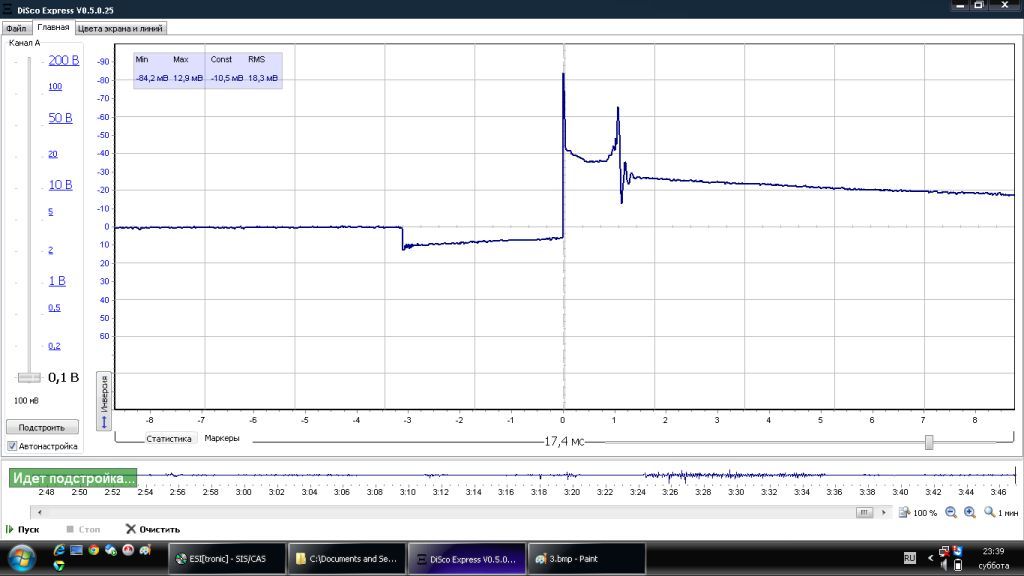
Task: Set voltage range to 1 В
Action: pyautogui.click(x=57, y=281)
